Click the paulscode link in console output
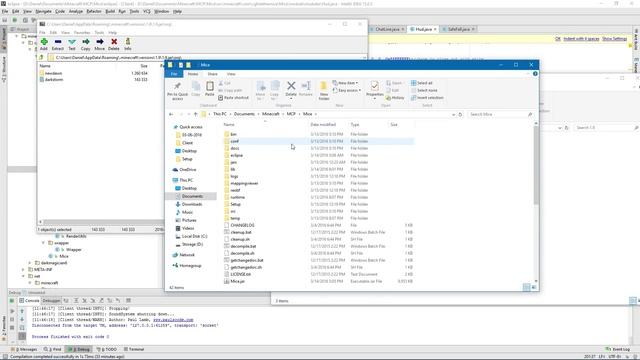640x360 pixels. [x=173, y=320]
